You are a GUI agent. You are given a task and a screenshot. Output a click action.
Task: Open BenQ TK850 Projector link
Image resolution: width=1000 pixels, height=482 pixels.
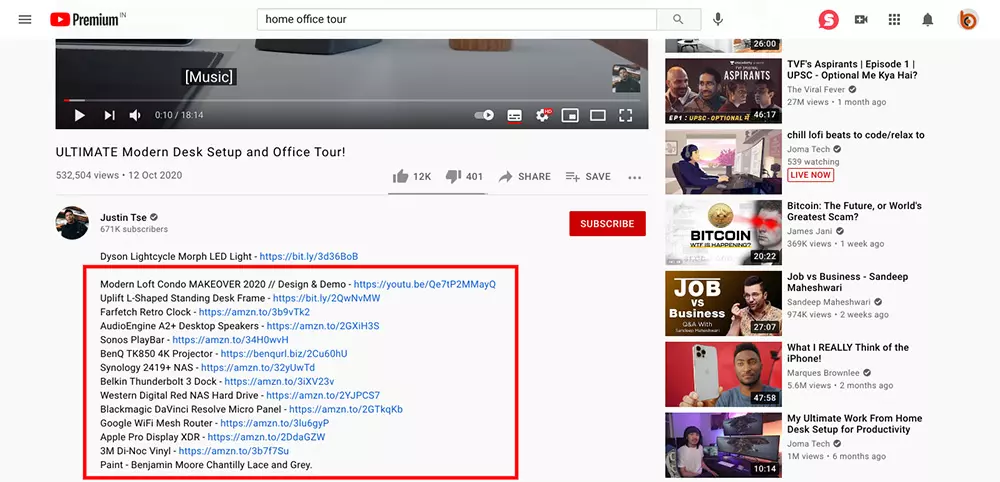tap(284, 354)
